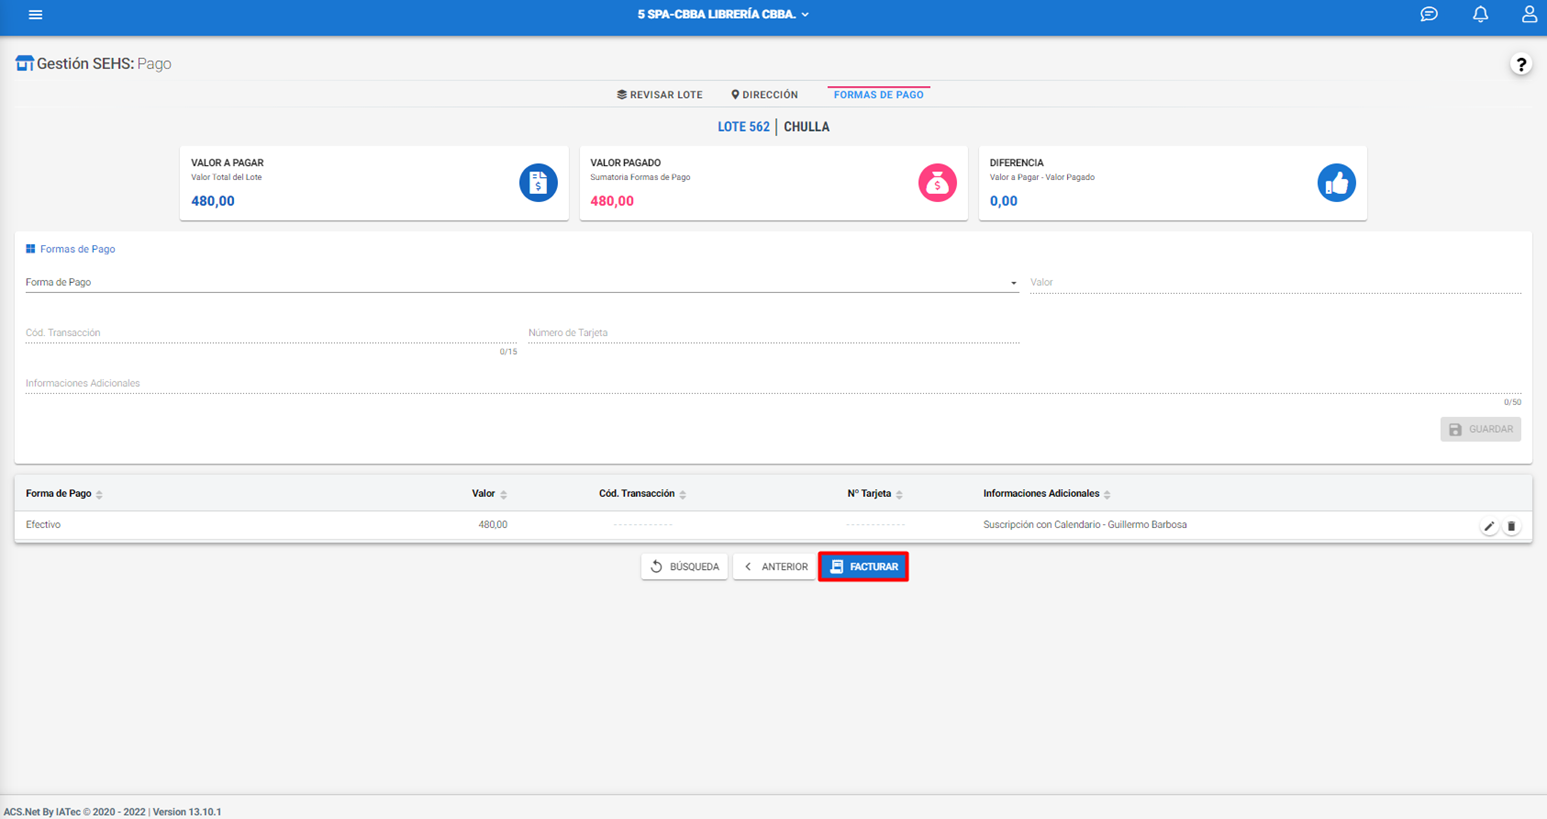Open the user profile icon
Viewport: 1547px width, 819px height.
click(1529, 14)
